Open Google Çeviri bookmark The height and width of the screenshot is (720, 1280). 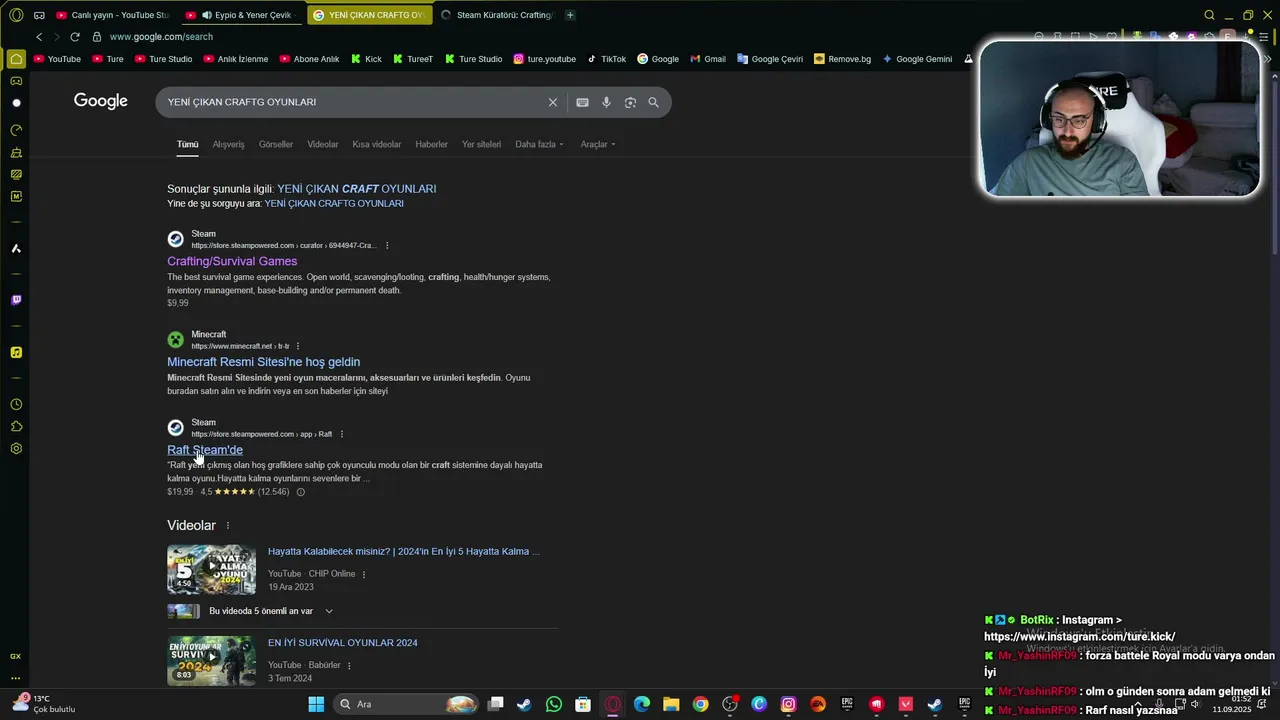point(770,59)
